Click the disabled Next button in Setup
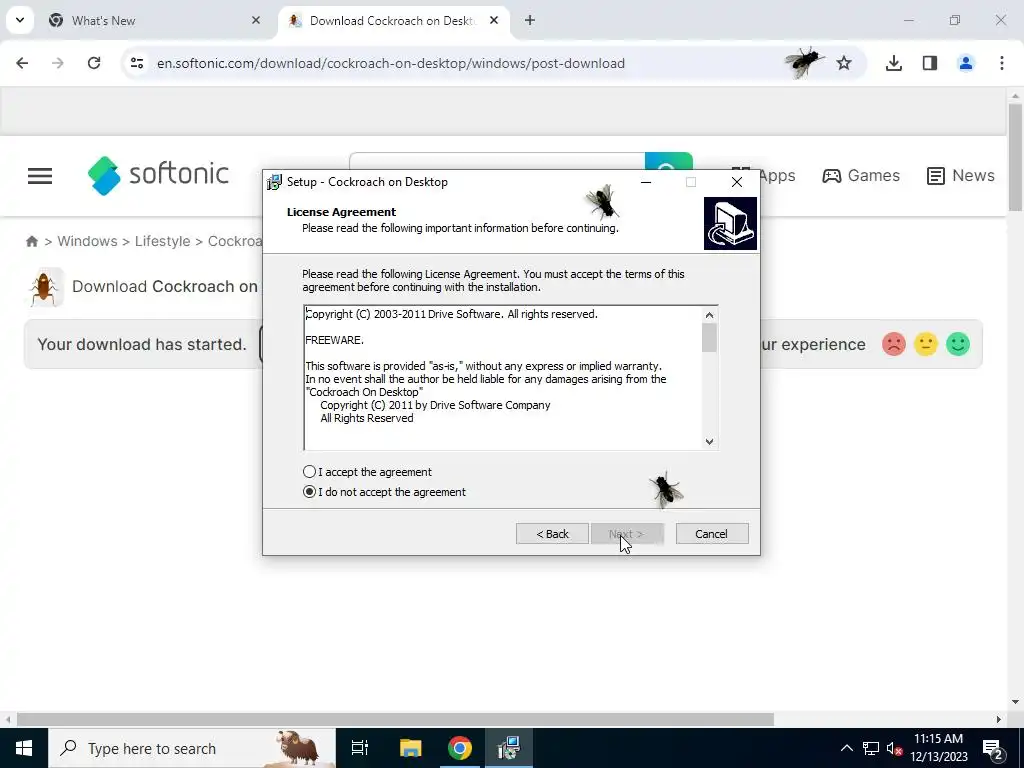Screen dimensions: 1024x768 (627, 534)
